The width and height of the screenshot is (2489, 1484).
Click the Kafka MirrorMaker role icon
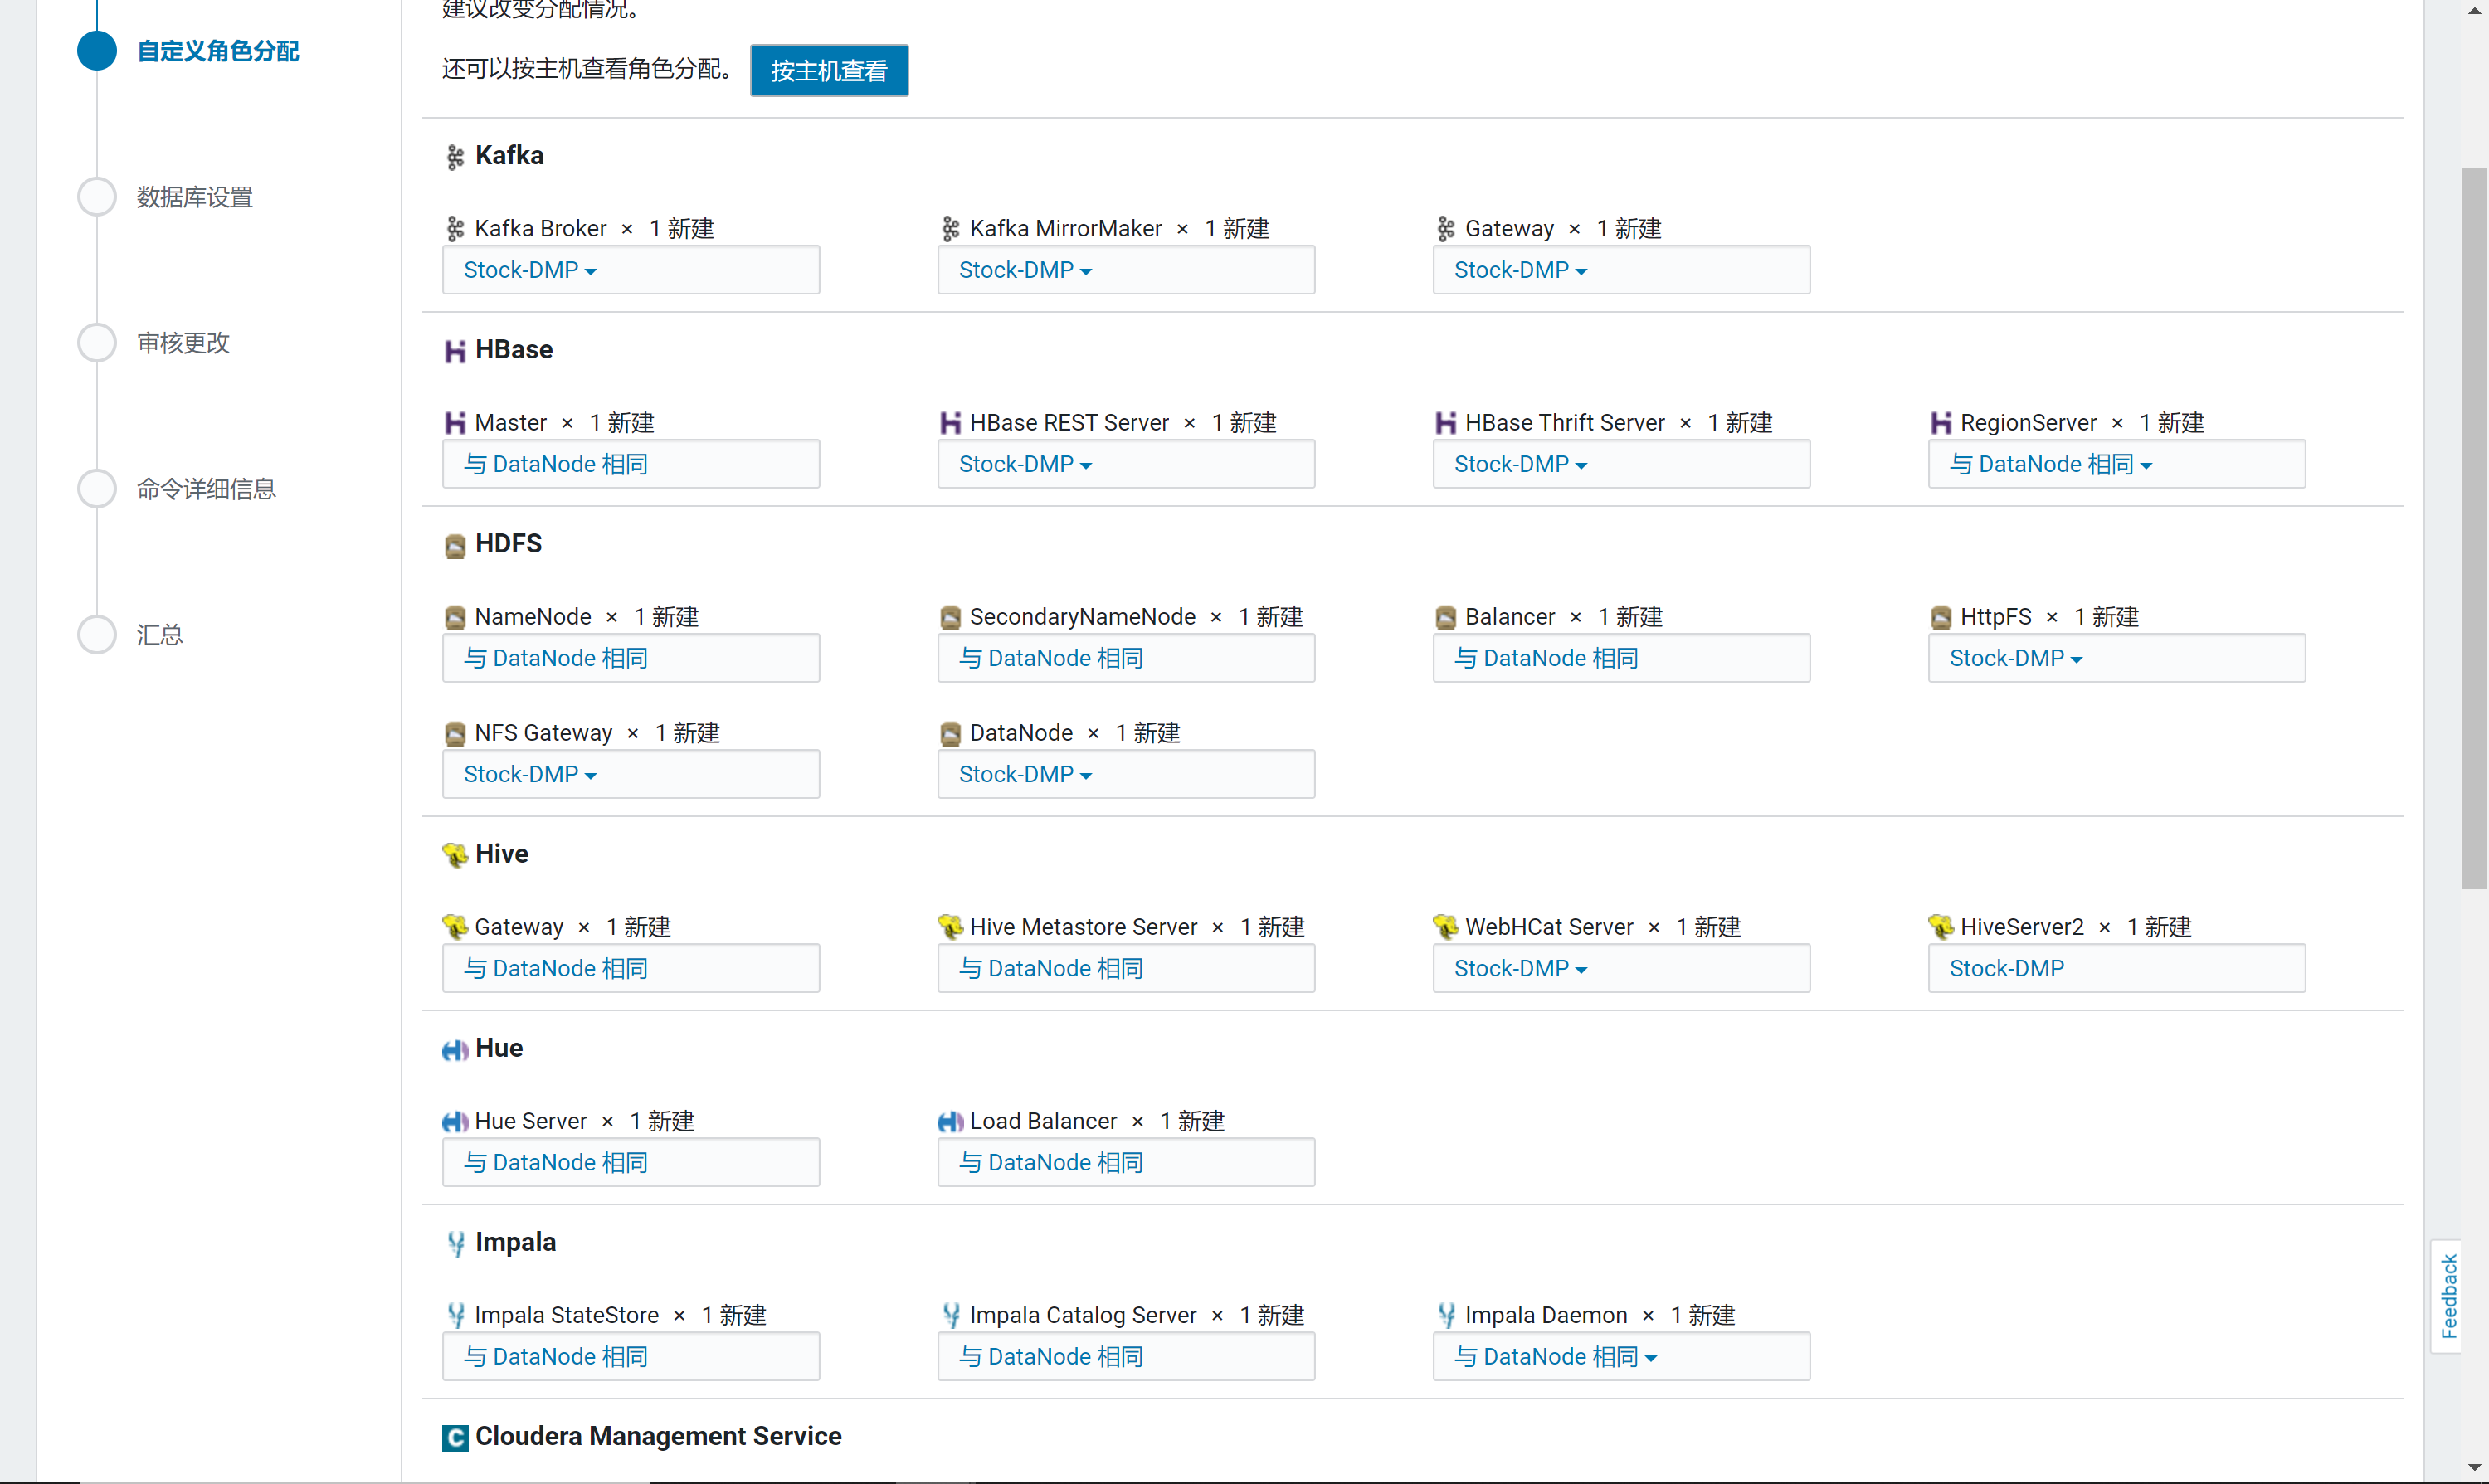coord(950,229)
